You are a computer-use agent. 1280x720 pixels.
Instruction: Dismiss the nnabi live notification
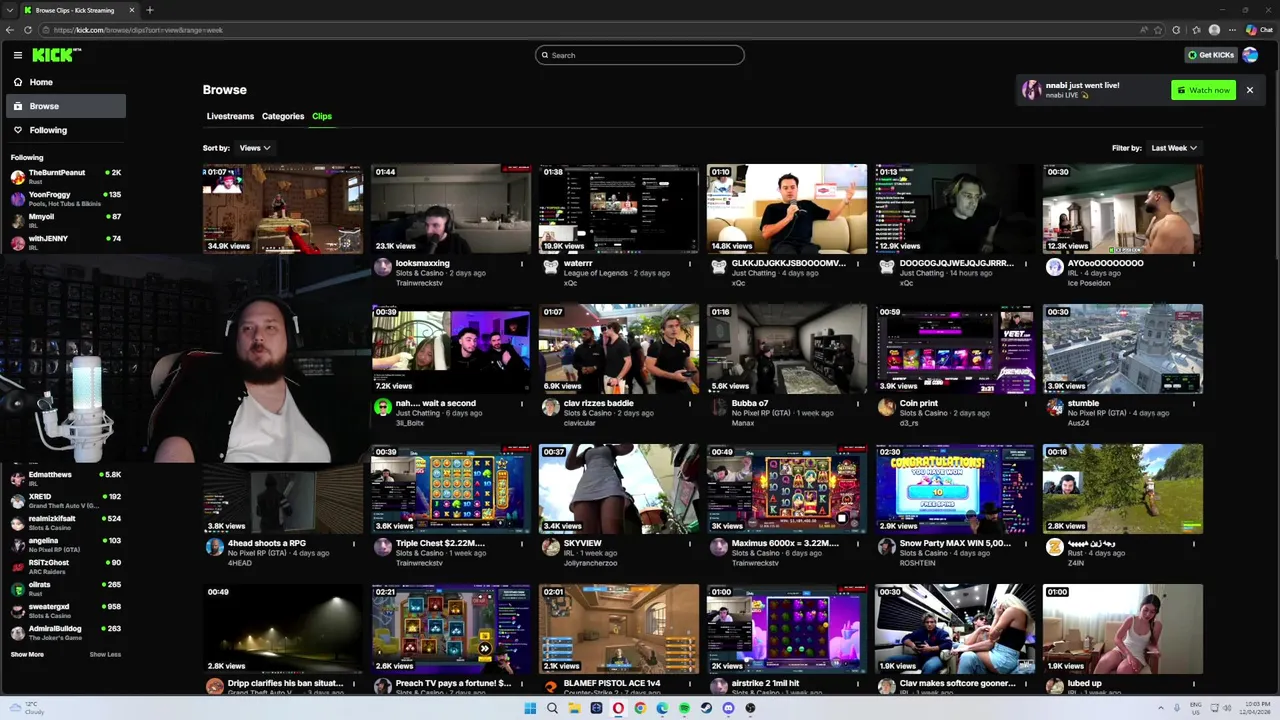coord(1249,90)
